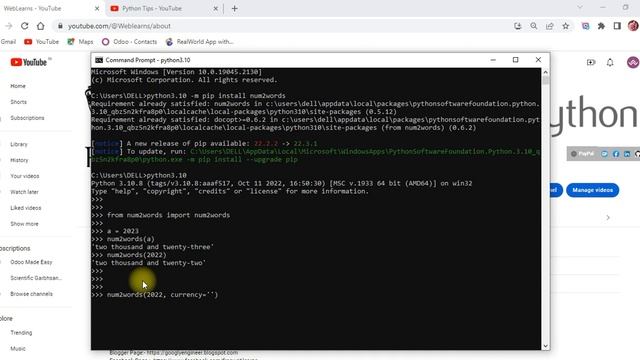Click the Manage videos button

click(592, 190)
